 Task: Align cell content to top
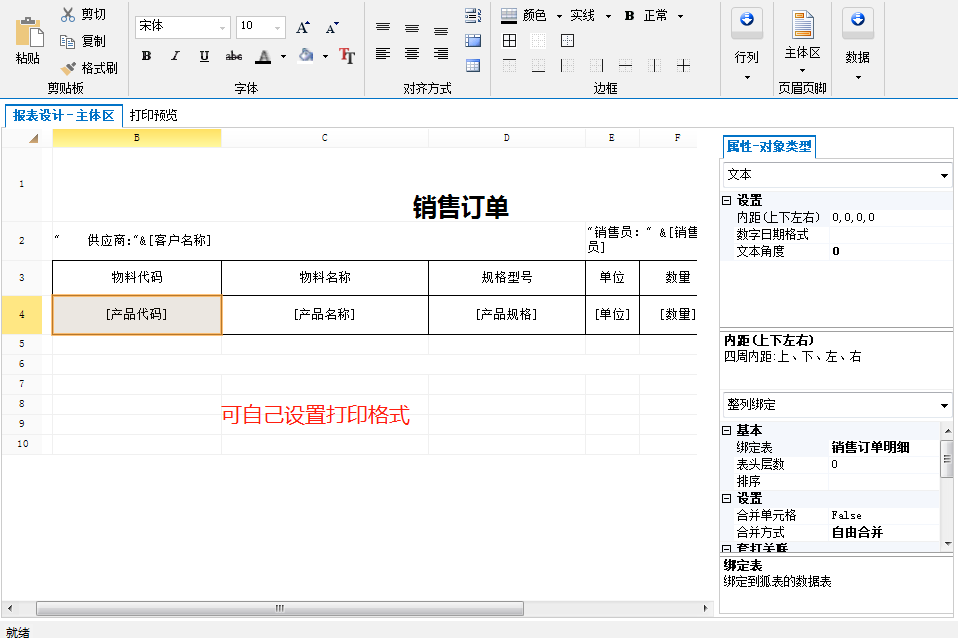pos(383,28)
